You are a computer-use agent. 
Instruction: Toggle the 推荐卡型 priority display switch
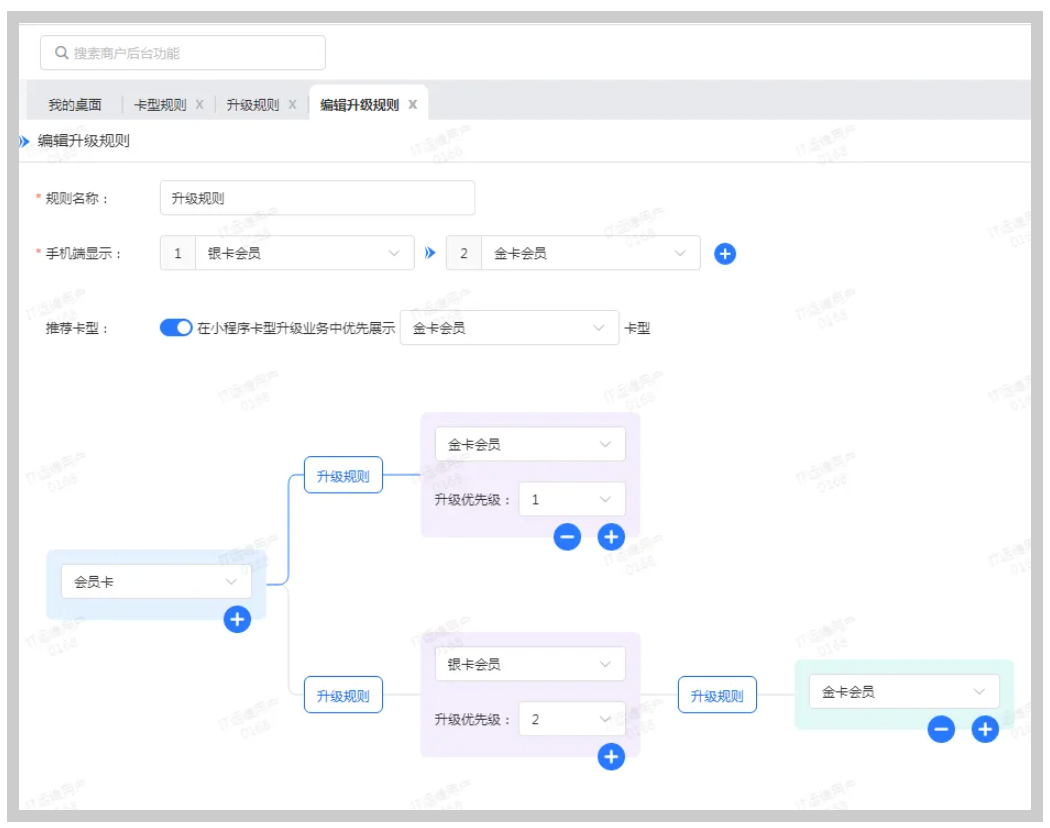point(176,328)
